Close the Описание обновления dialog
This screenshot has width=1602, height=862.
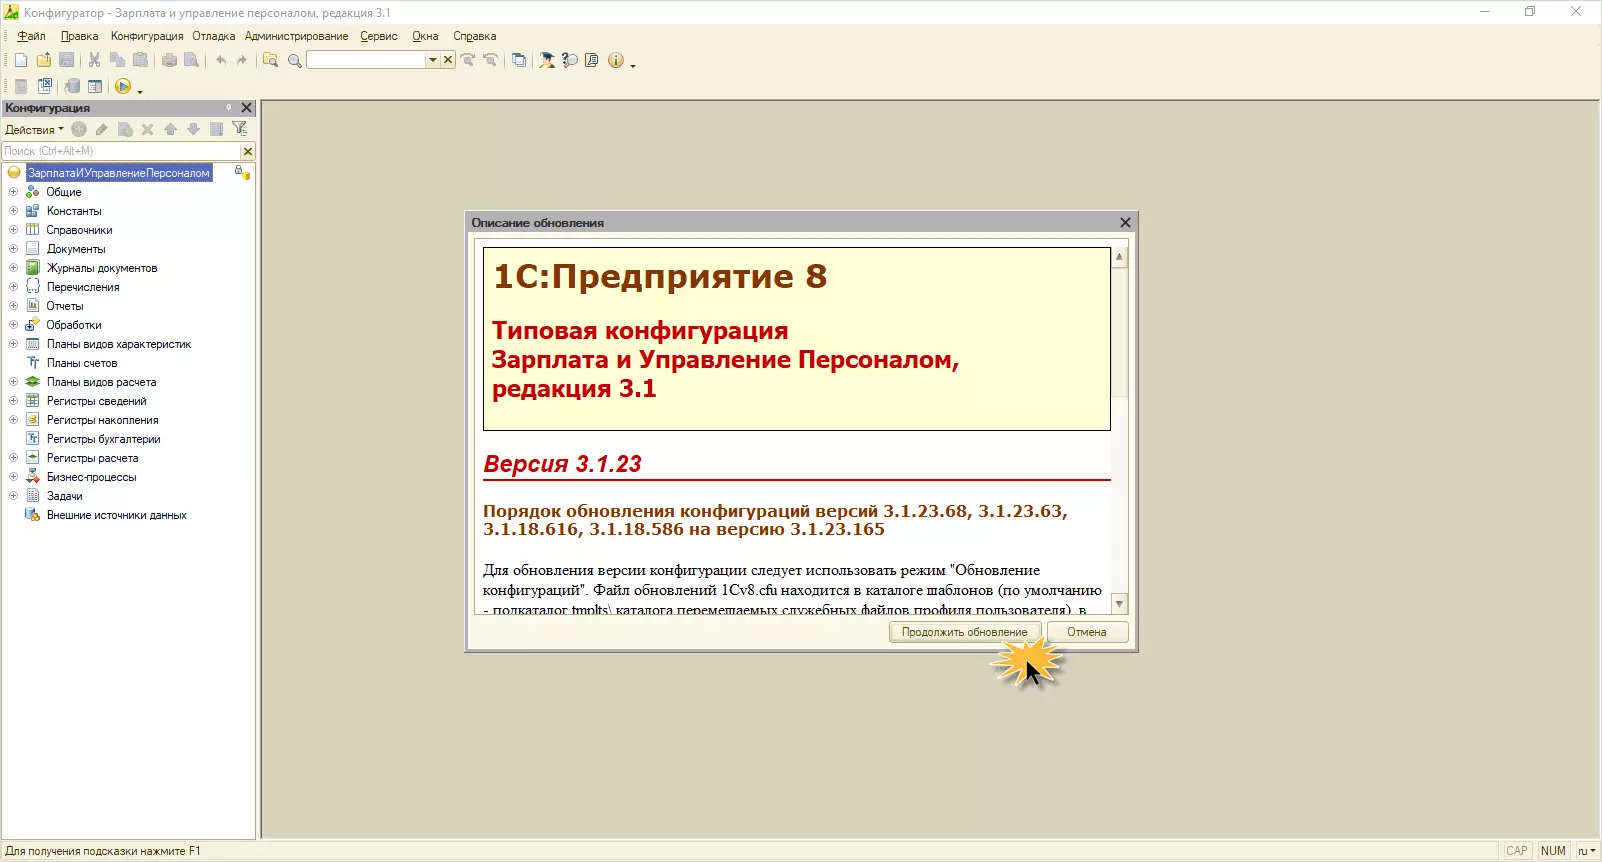pos(1125,223)
